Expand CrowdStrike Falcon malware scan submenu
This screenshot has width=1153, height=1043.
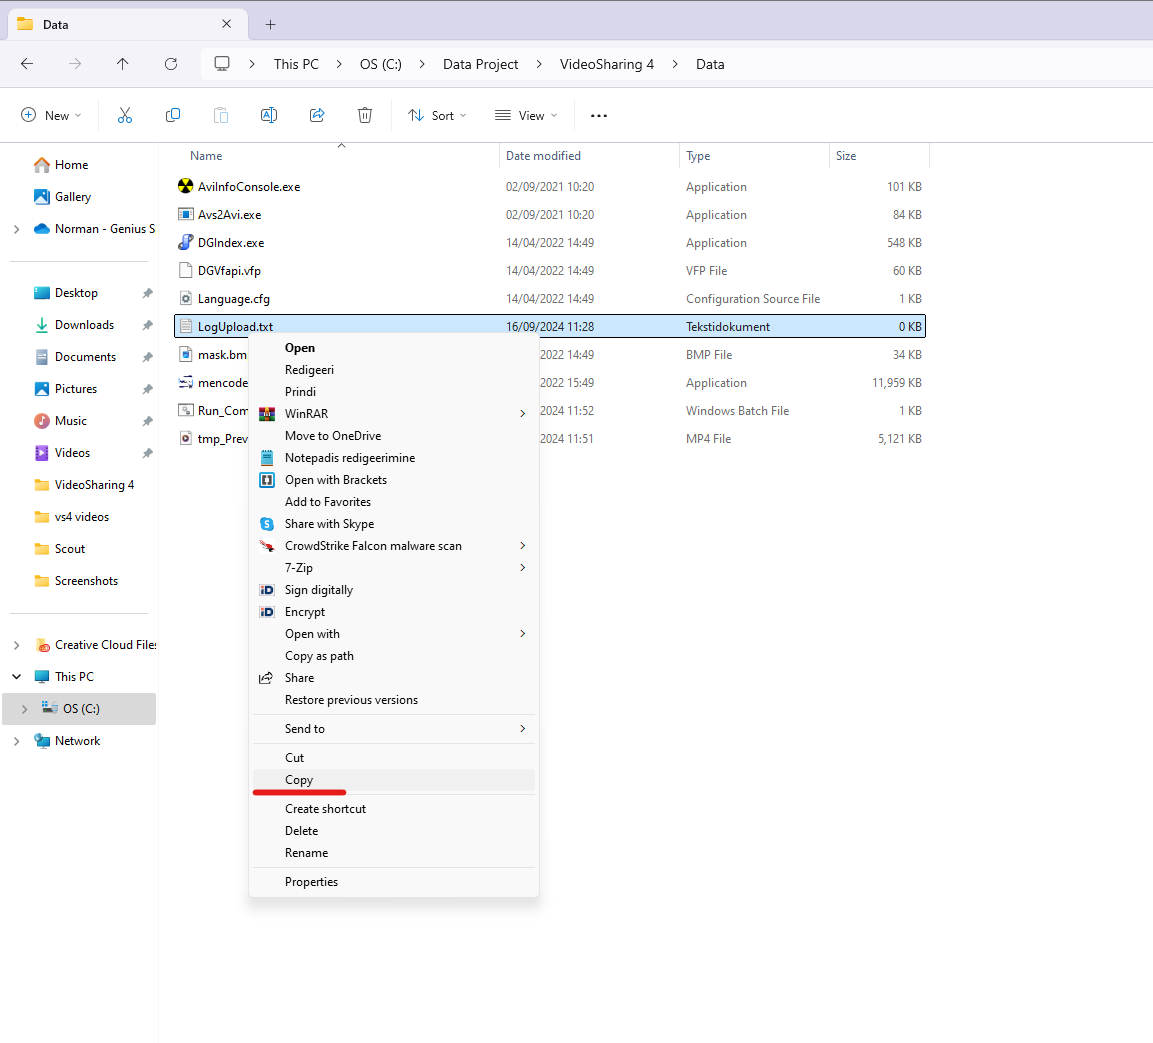522,546
